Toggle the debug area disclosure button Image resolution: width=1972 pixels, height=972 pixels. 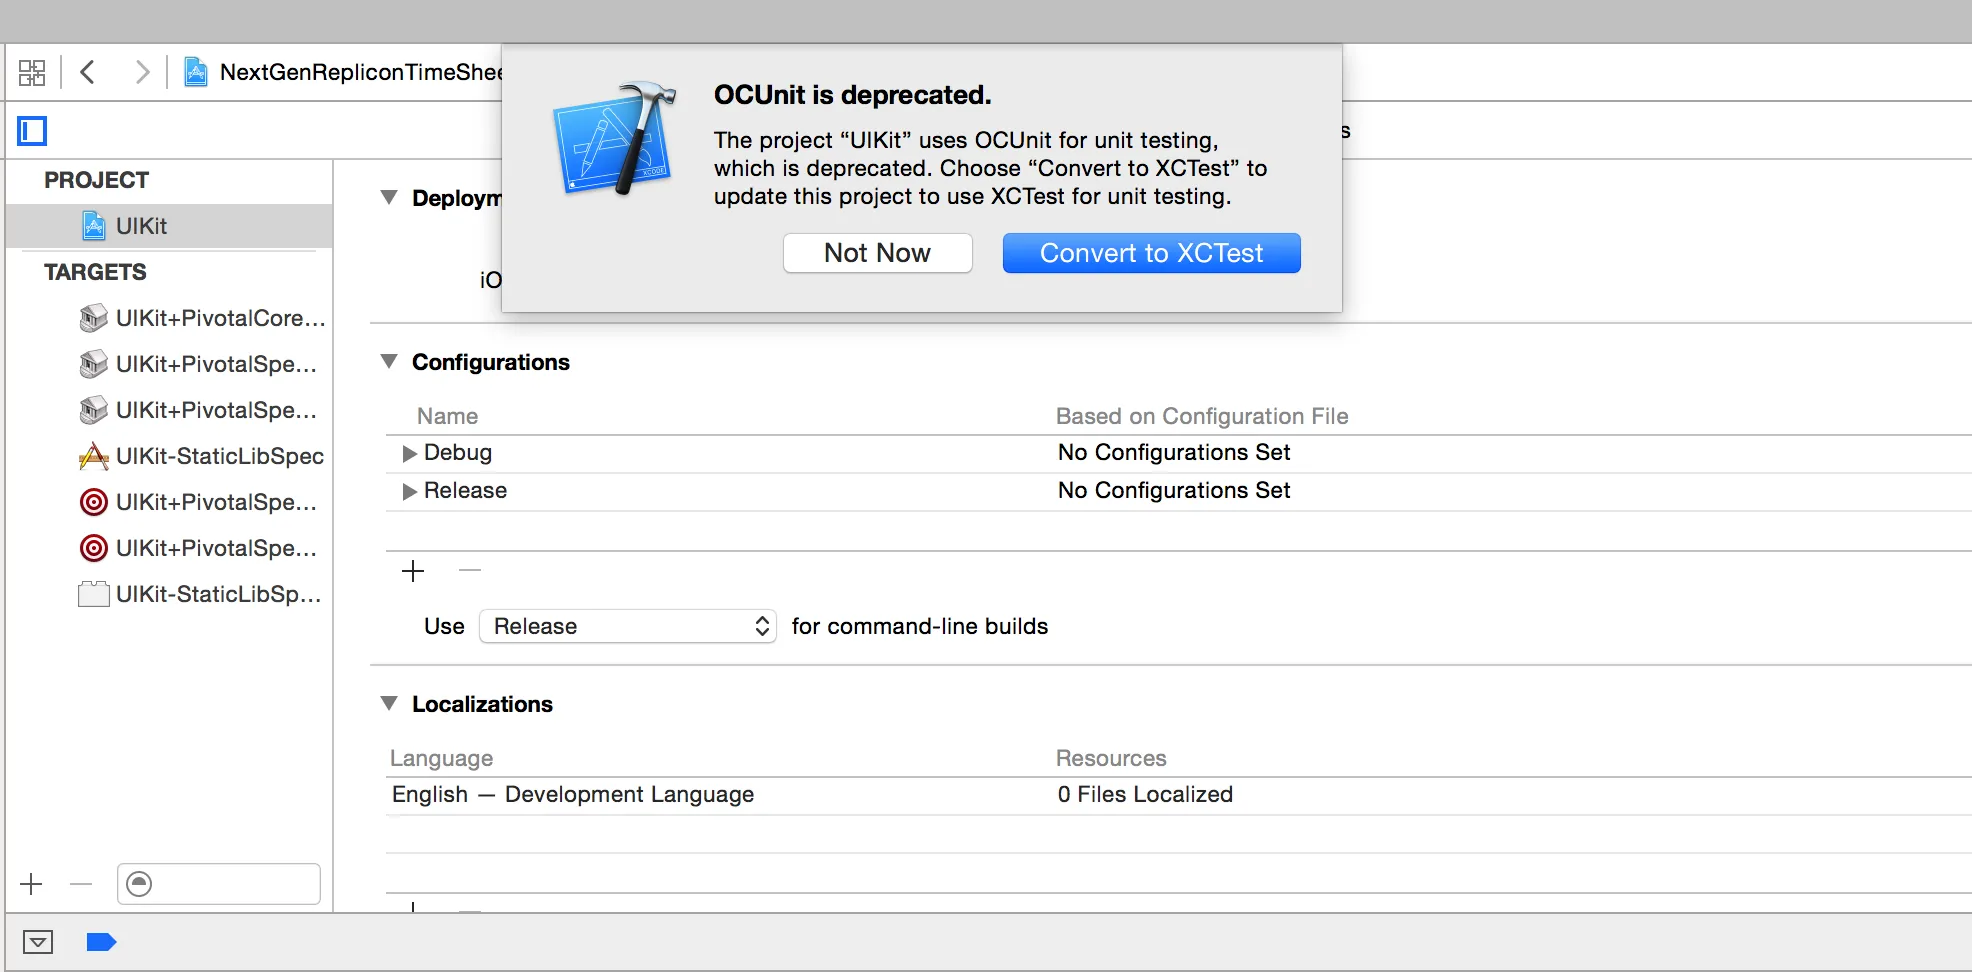tap(38, 942)
